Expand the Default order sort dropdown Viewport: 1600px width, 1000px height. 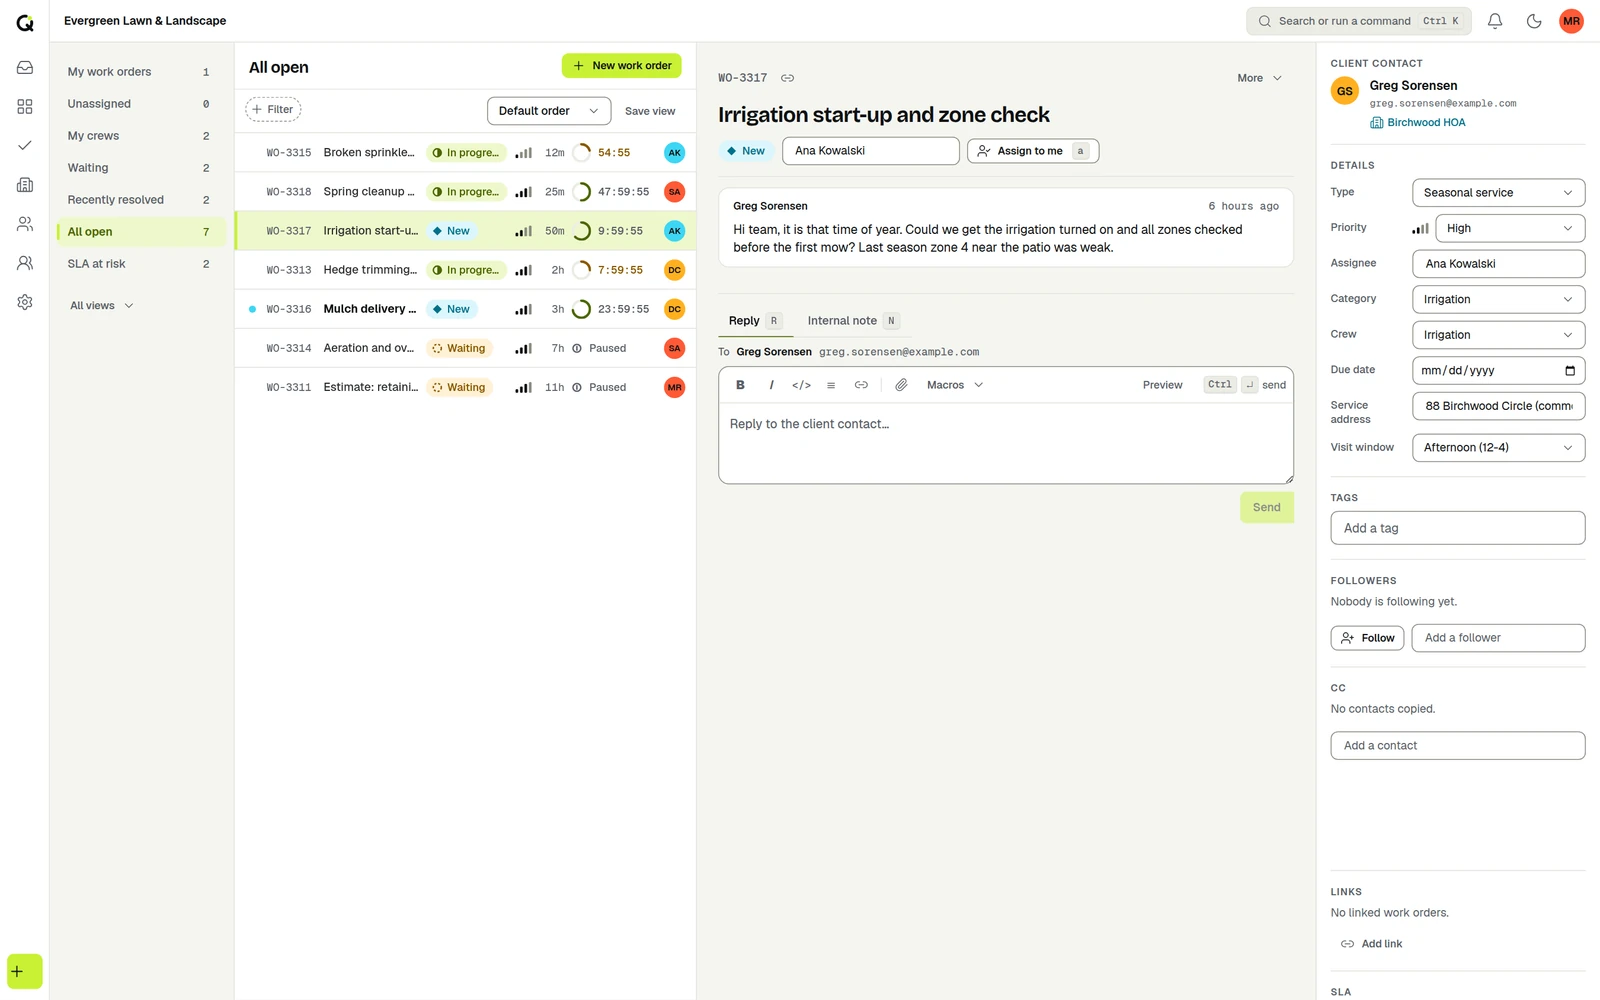[549, 111]
